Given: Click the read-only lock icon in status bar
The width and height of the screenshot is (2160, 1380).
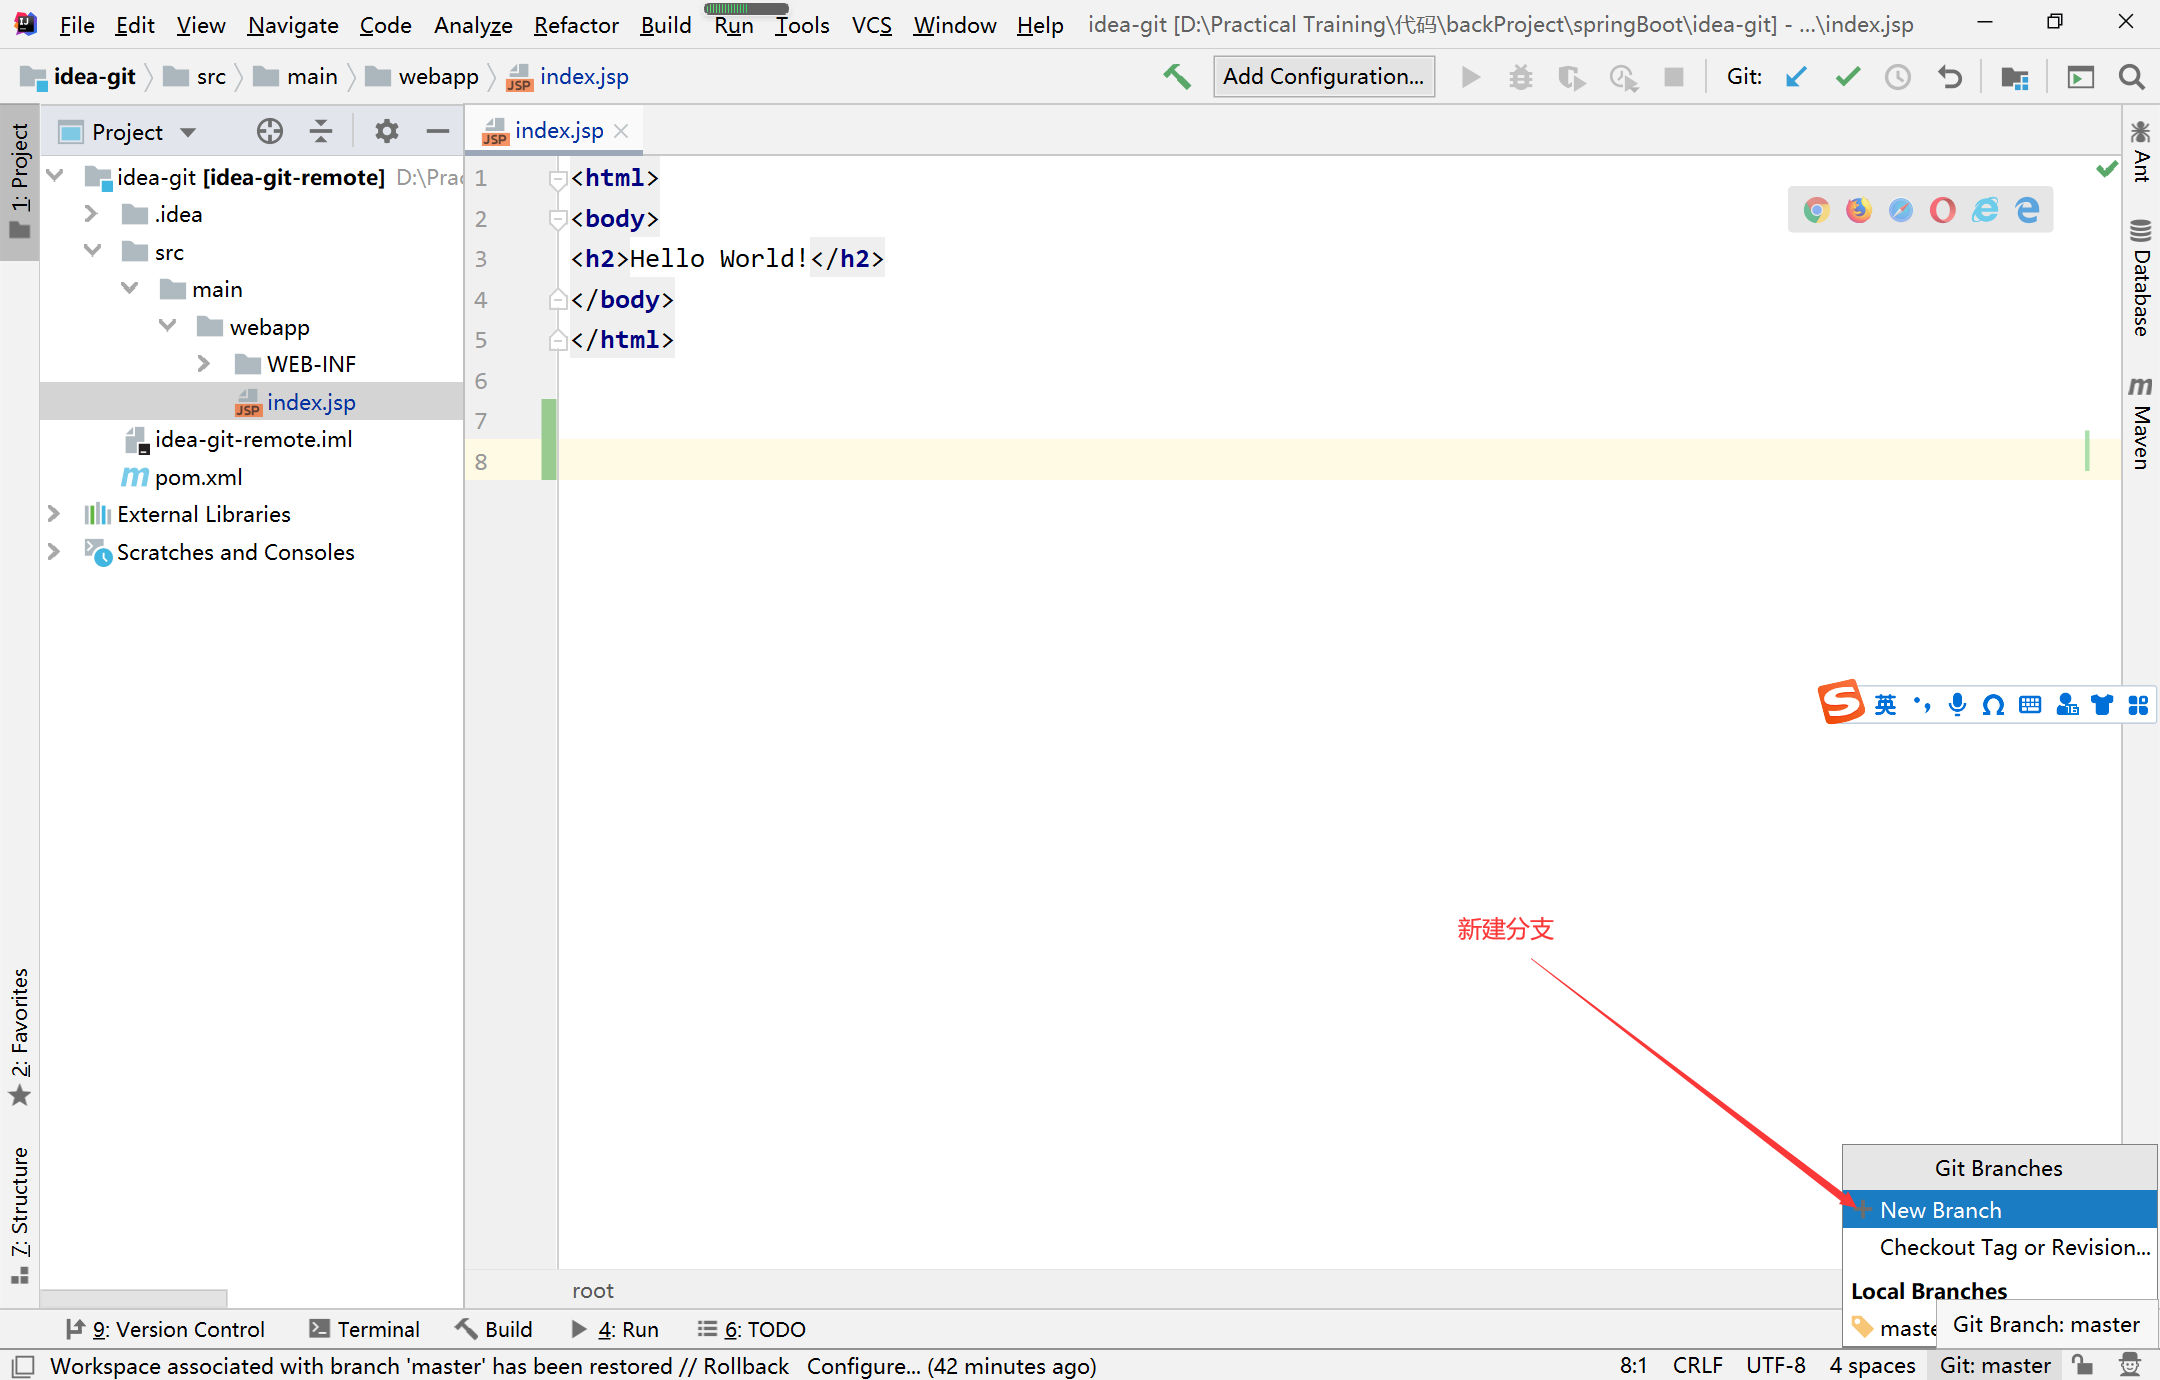Looking at the screenshot, I should point(2083,1365).
